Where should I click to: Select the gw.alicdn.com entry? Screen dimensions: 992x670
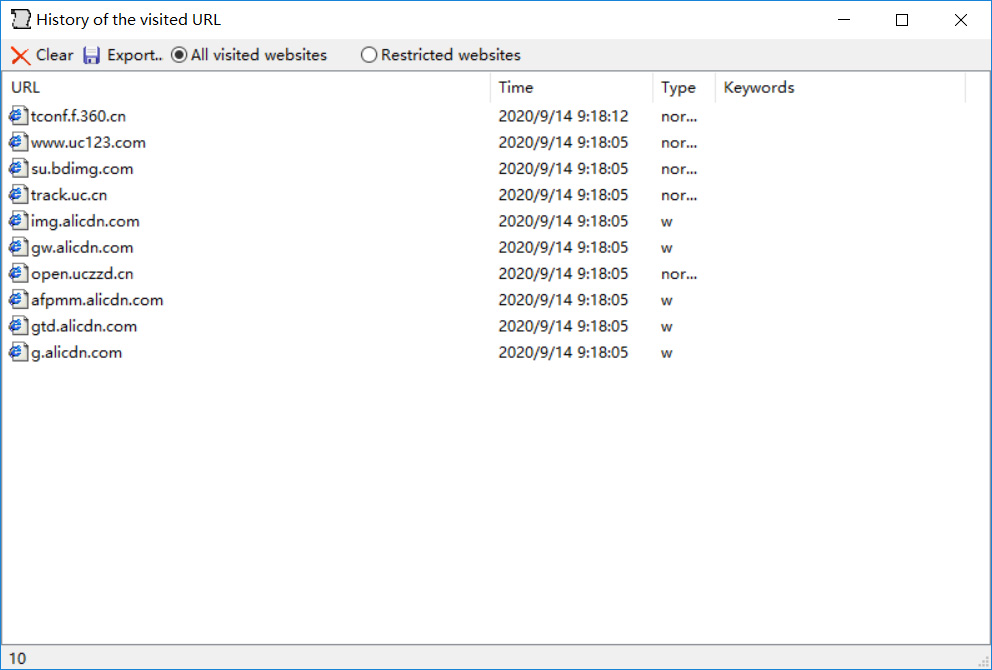click(x=82, y=247)
